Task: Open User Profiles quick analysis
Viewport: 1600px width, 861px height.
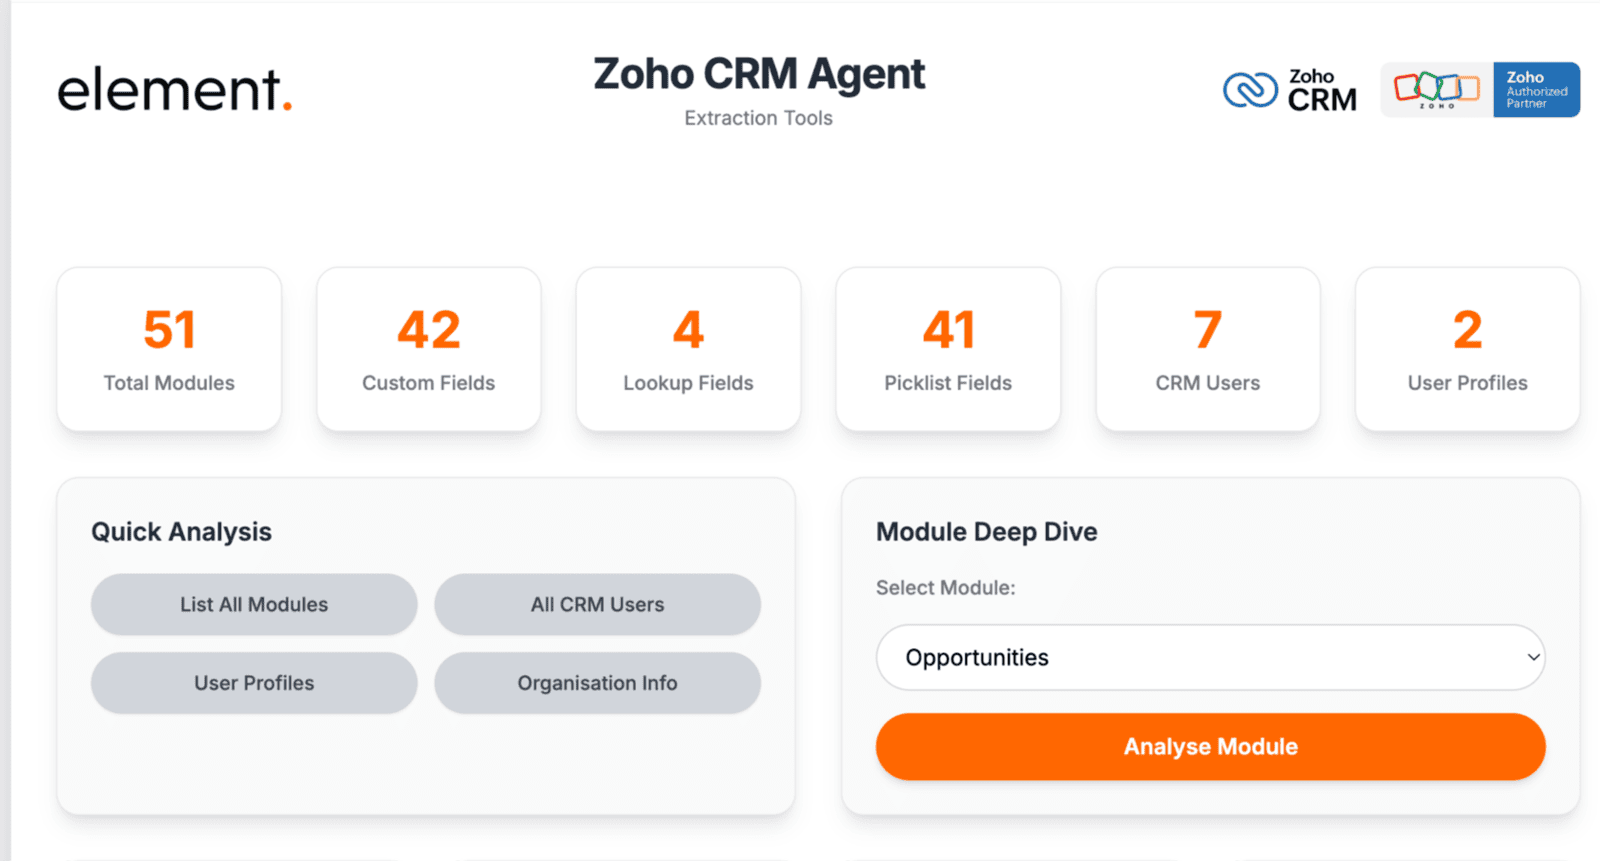Action: (254, 683)
